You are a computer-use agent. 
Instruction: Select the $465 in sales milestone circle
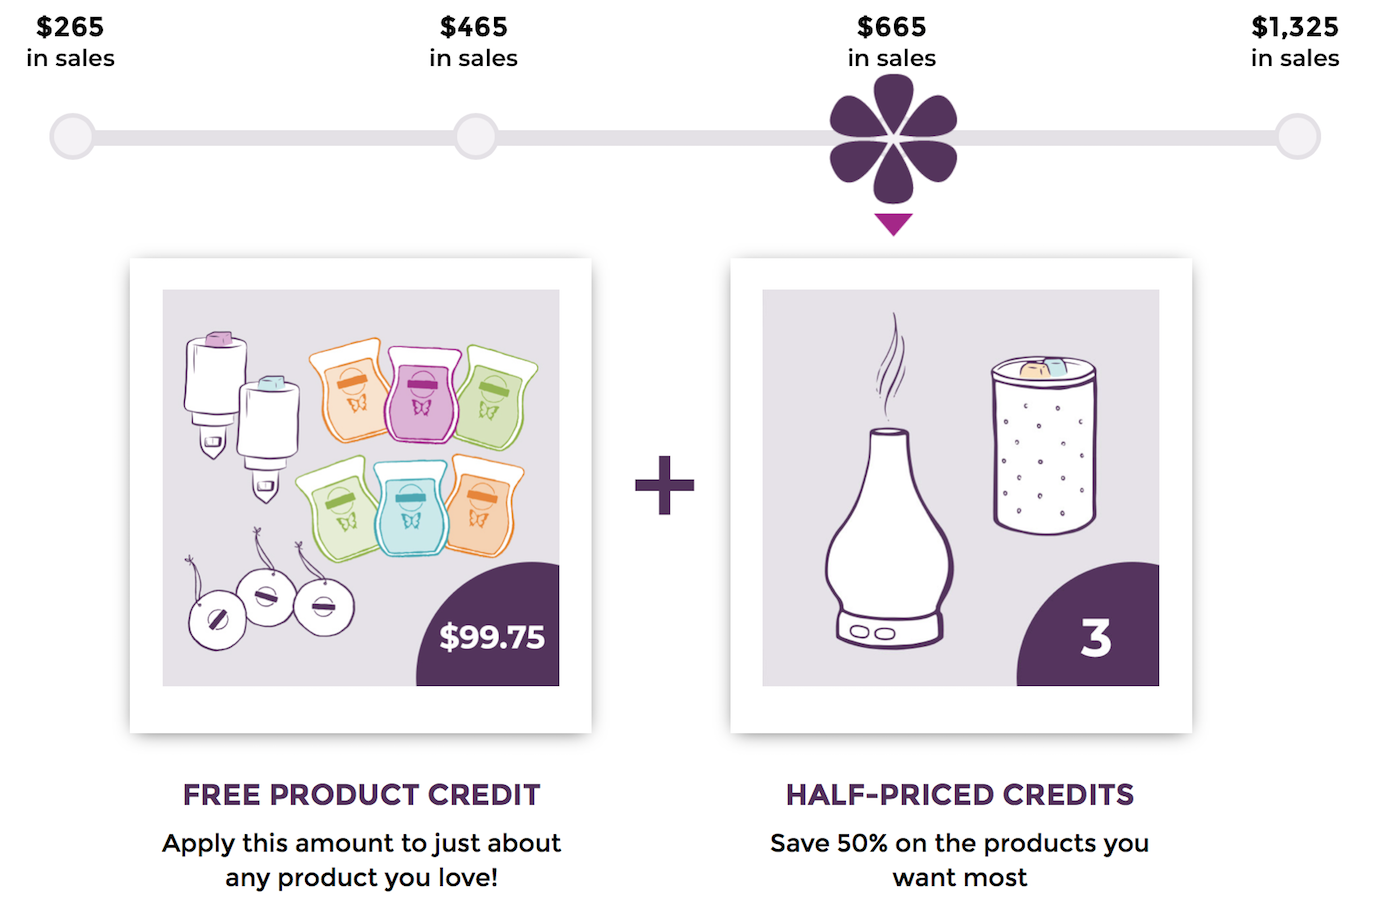pos(476,136)
